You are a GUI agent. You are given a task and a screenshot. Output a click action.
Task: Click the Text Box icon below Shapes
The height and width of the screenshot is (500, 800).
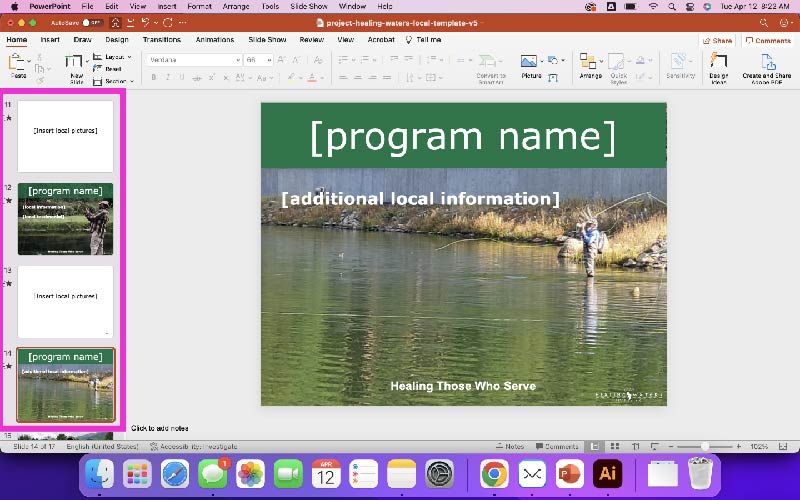[553, 78]
